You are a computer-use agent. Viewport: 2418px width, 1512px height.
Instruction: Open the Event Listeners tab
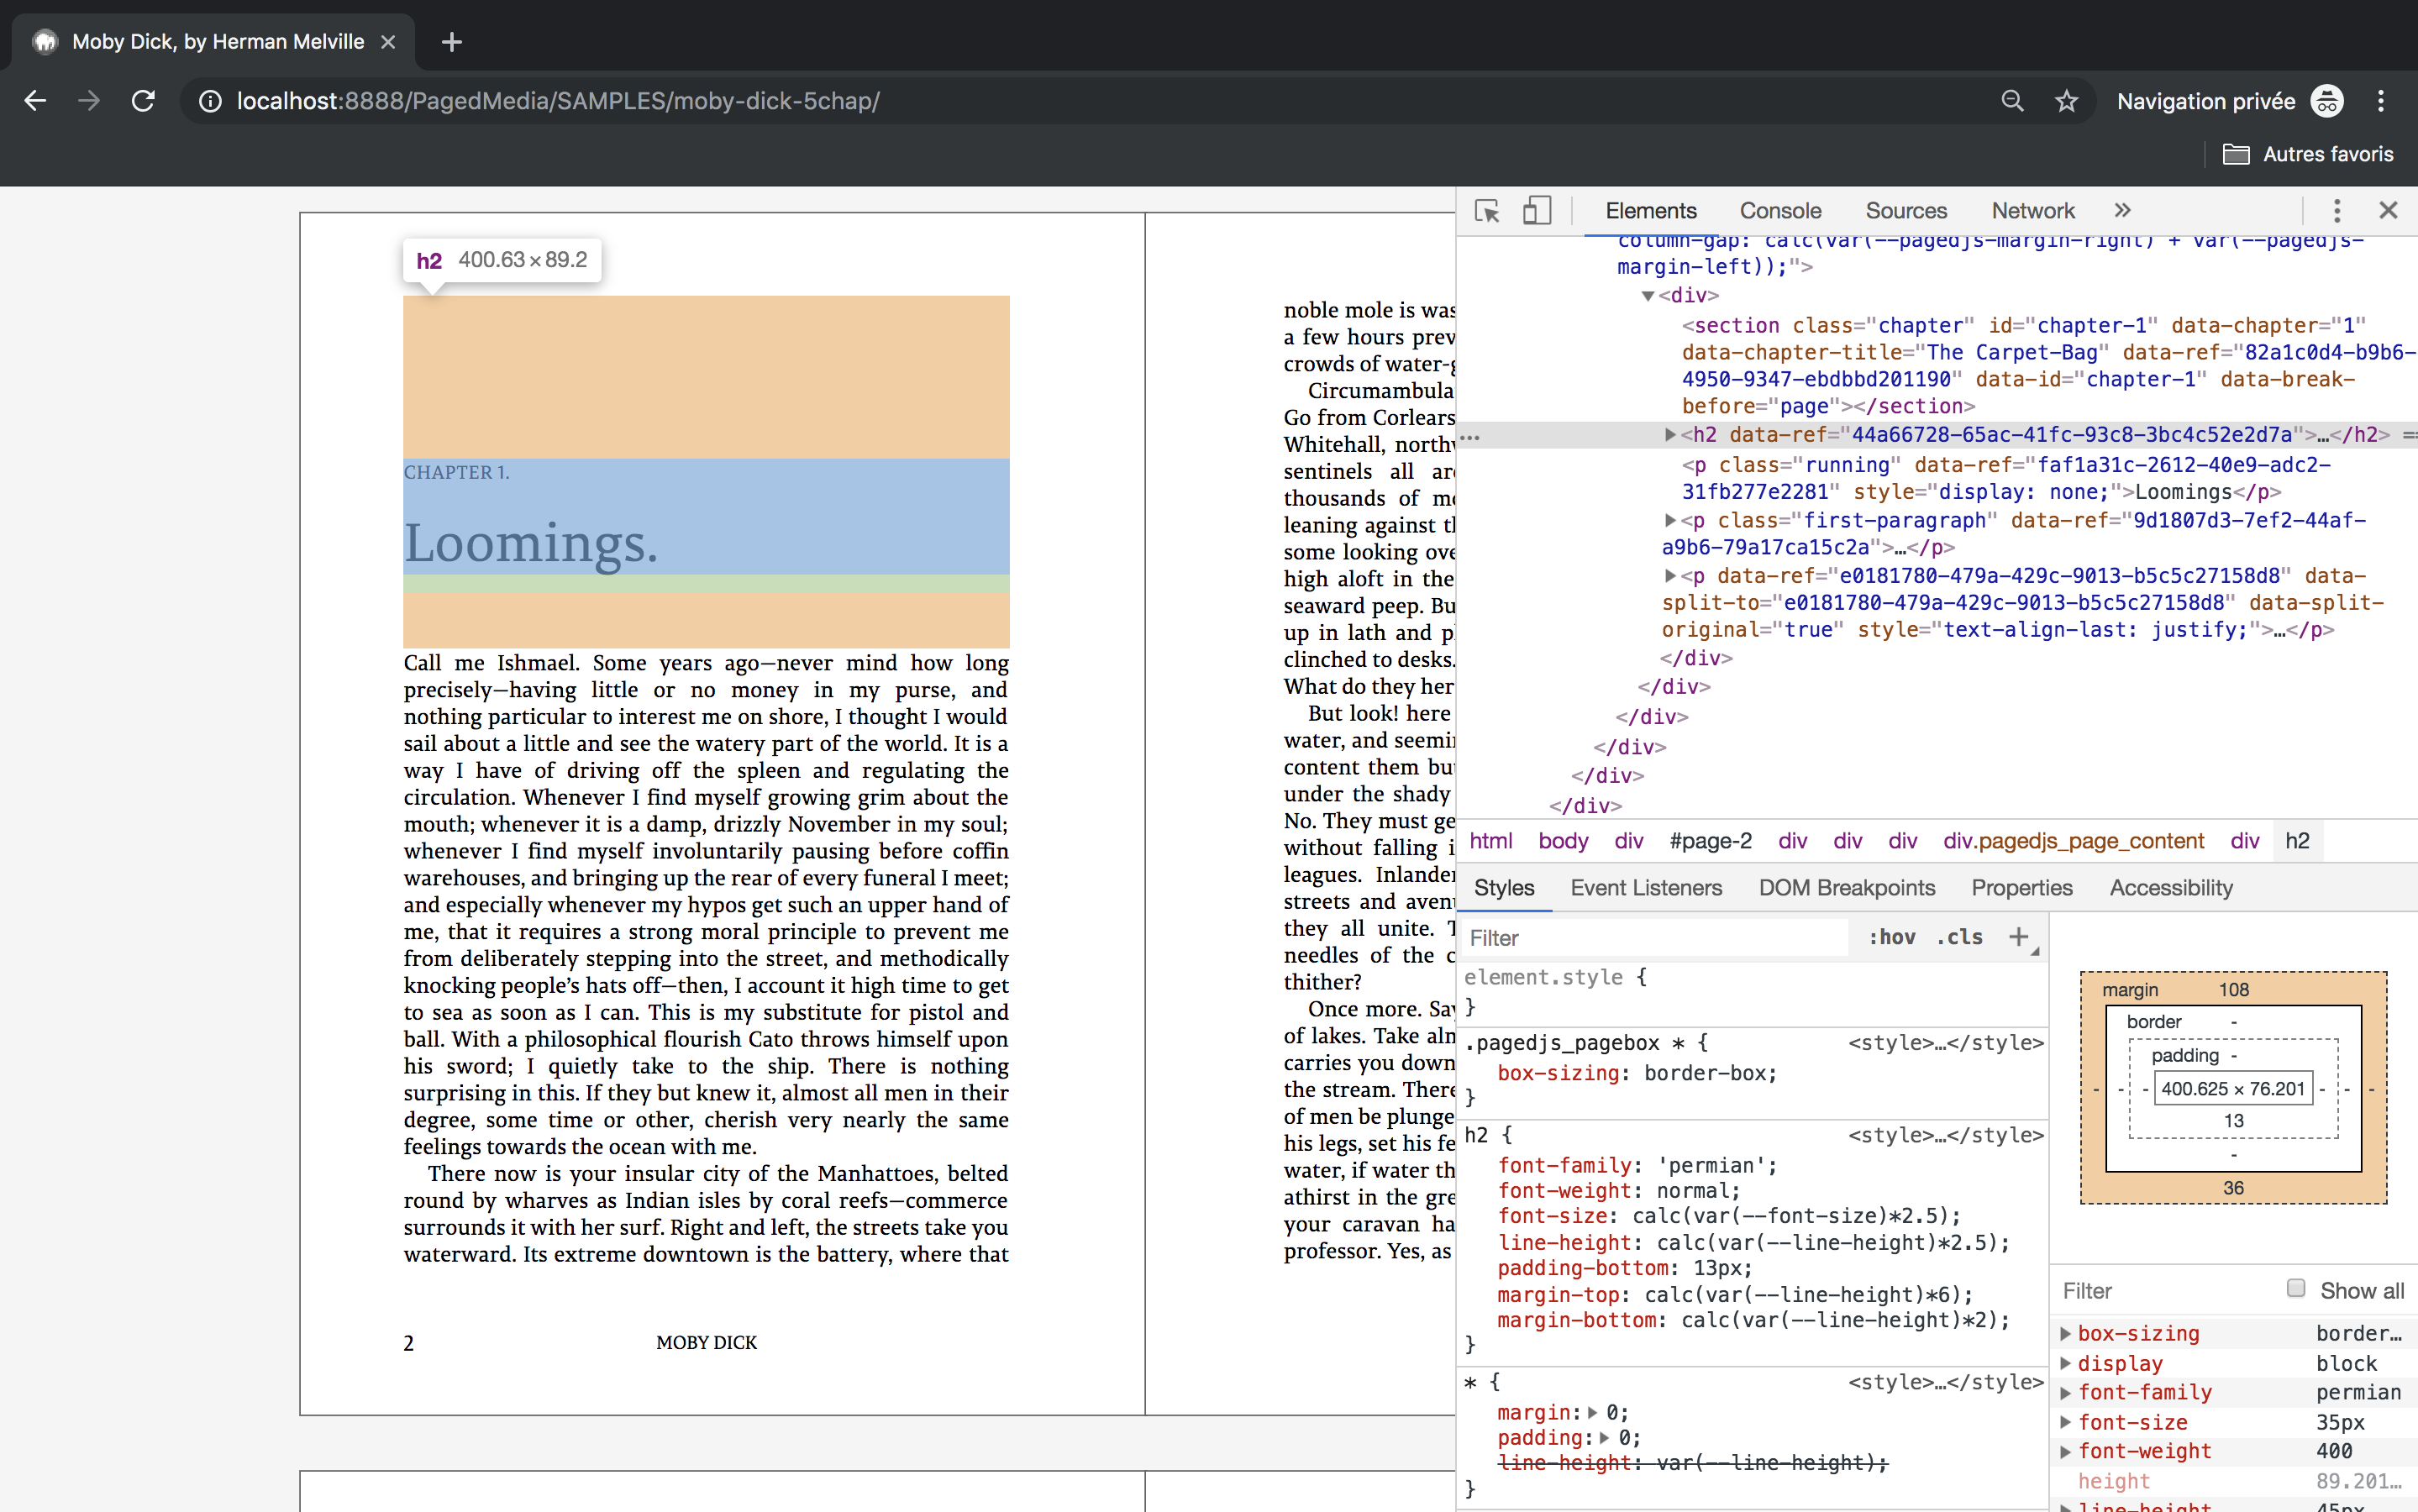point(1645,888)
